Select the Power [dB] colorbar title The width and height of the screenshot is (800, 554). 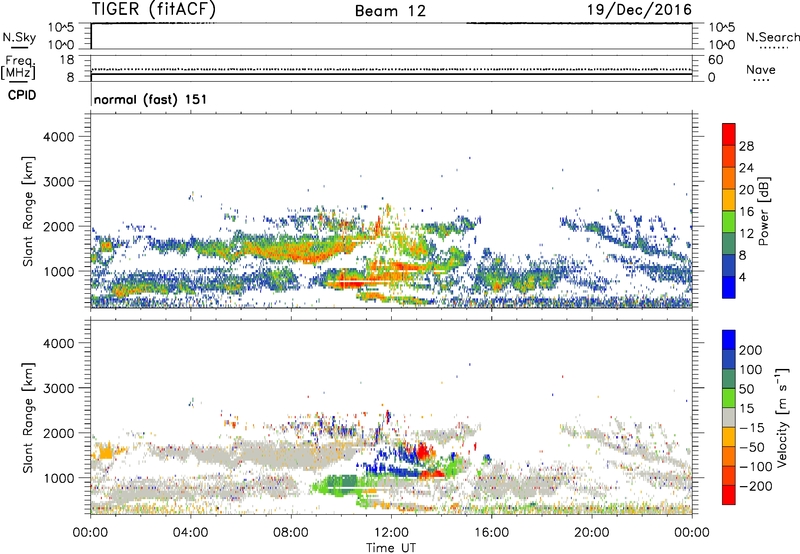763,211
